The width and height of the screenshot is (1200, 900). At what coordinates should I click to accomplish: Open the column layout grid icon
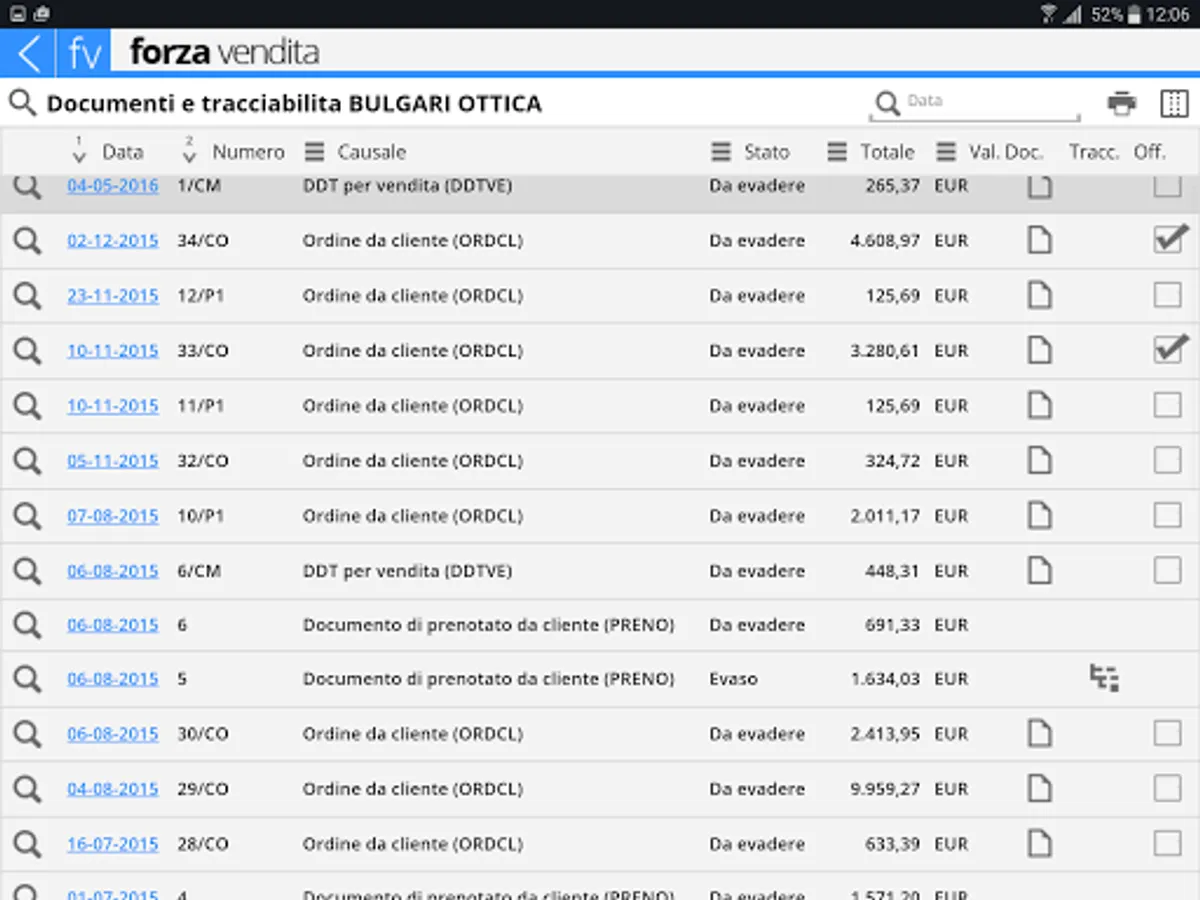click(x=1173, y=103)
